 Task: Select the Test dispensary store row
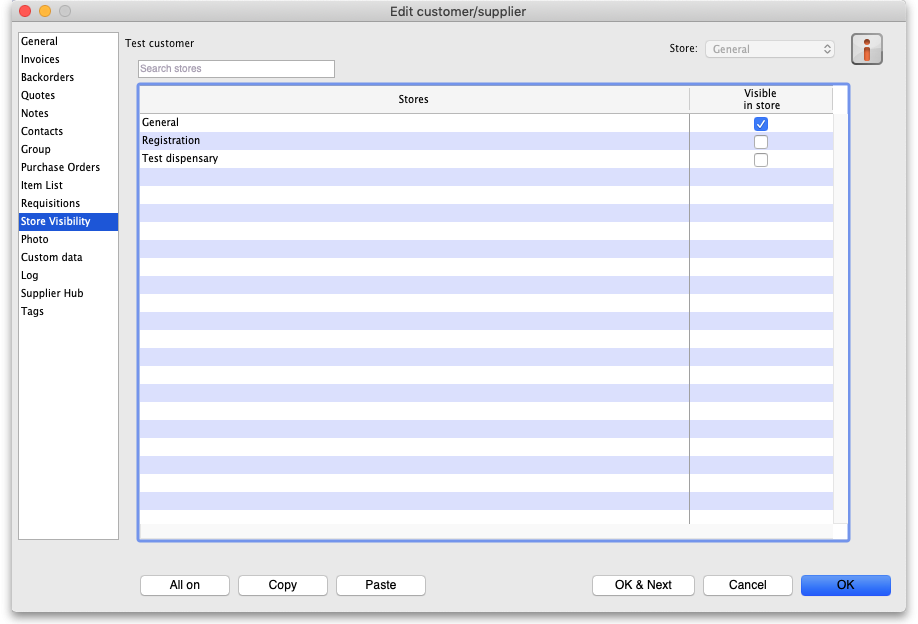pyautogui.click(x=180, y=159)
